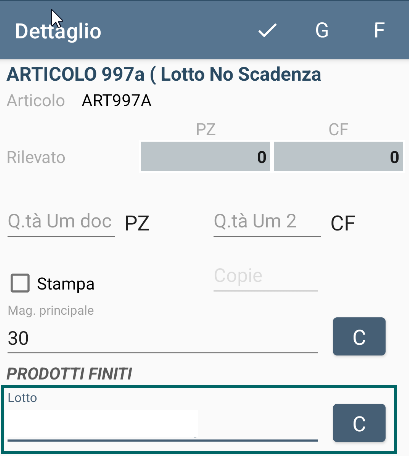
Task: Click the PZ unit beside Q.tà Um doc
Action: click(x=137, y=223)
